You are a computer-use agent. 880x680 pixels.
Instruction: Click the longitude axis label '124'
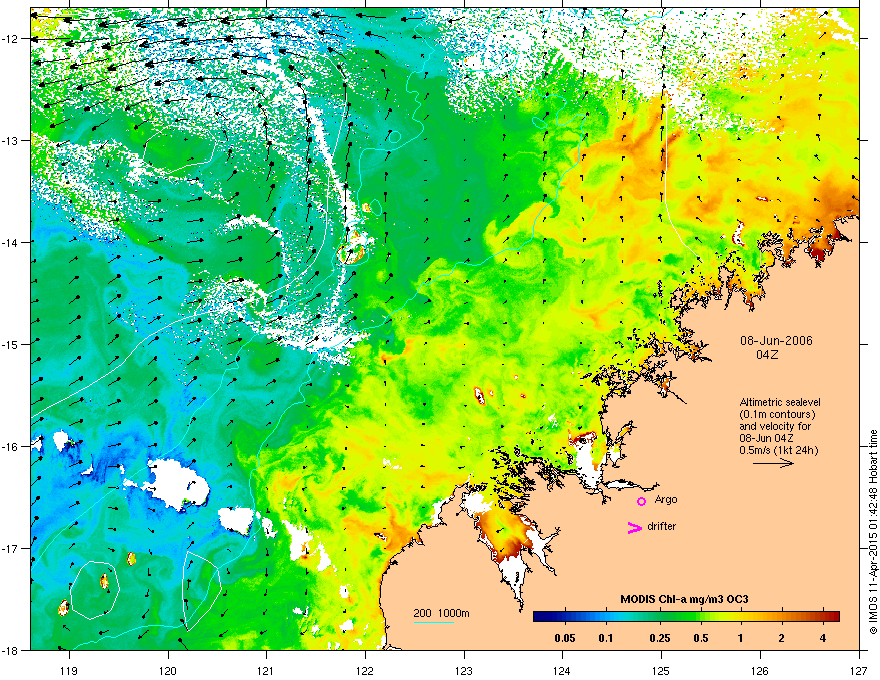(x=562, y=670)
